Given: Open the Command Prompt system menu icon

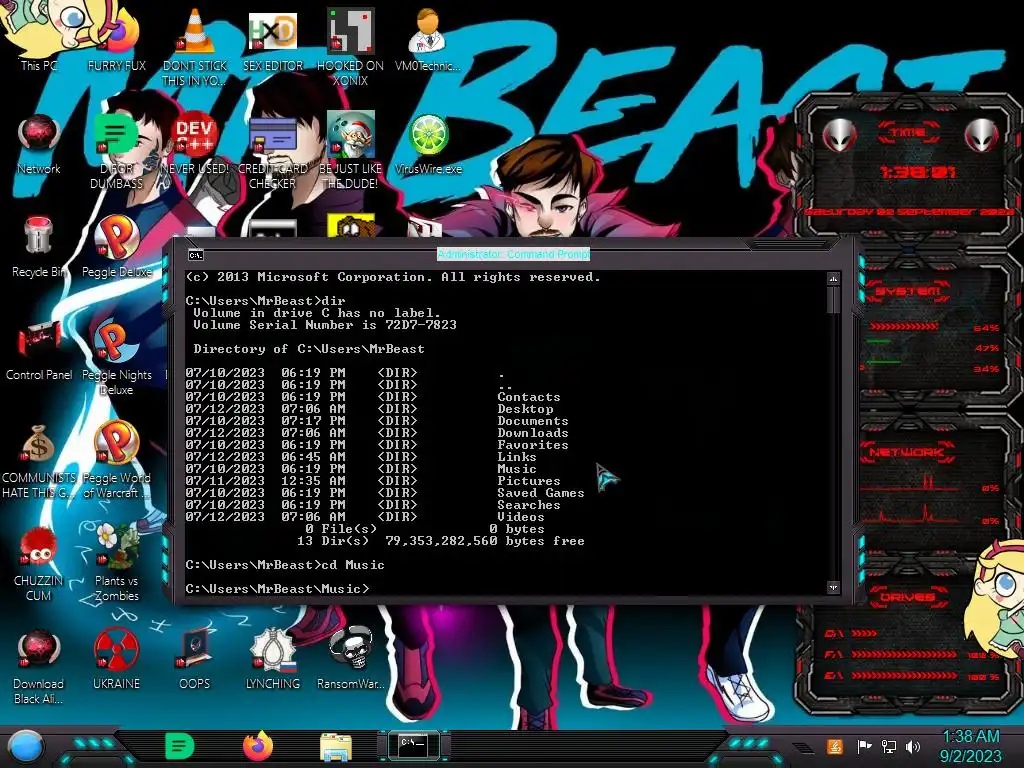Looking at the screenshot, I should click(x=195, y=255).
